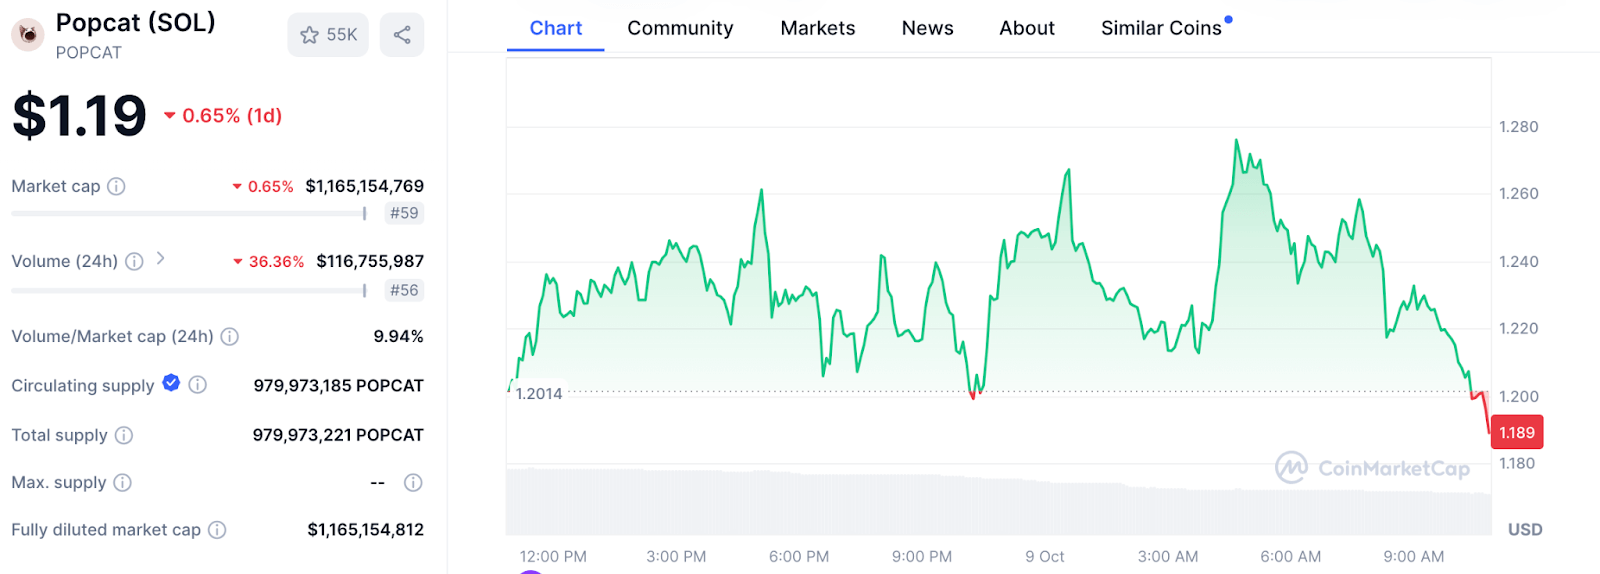The image size is (1600, 574).
Task: Open the Circulating supply info icon
Action: [198, 385]
